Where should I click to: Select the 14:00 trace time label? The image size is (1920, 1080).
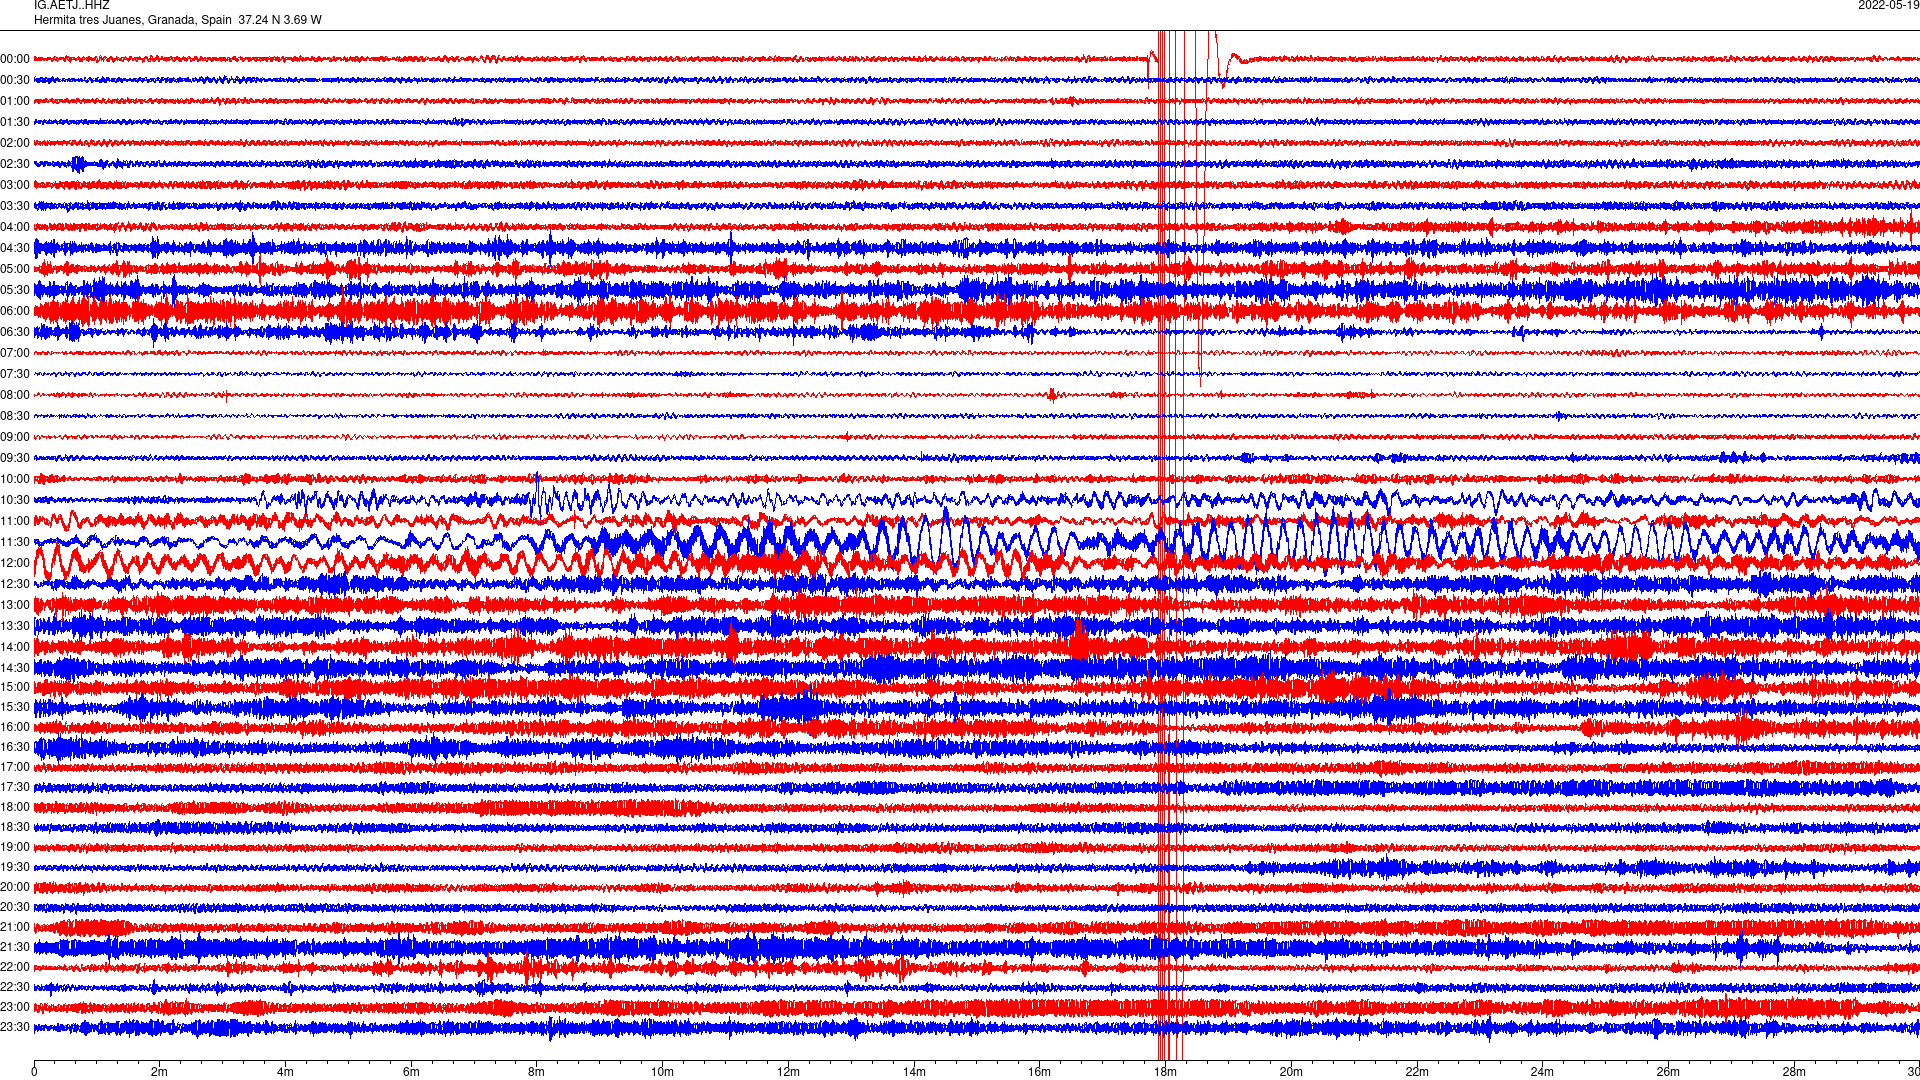coord(15,647)
